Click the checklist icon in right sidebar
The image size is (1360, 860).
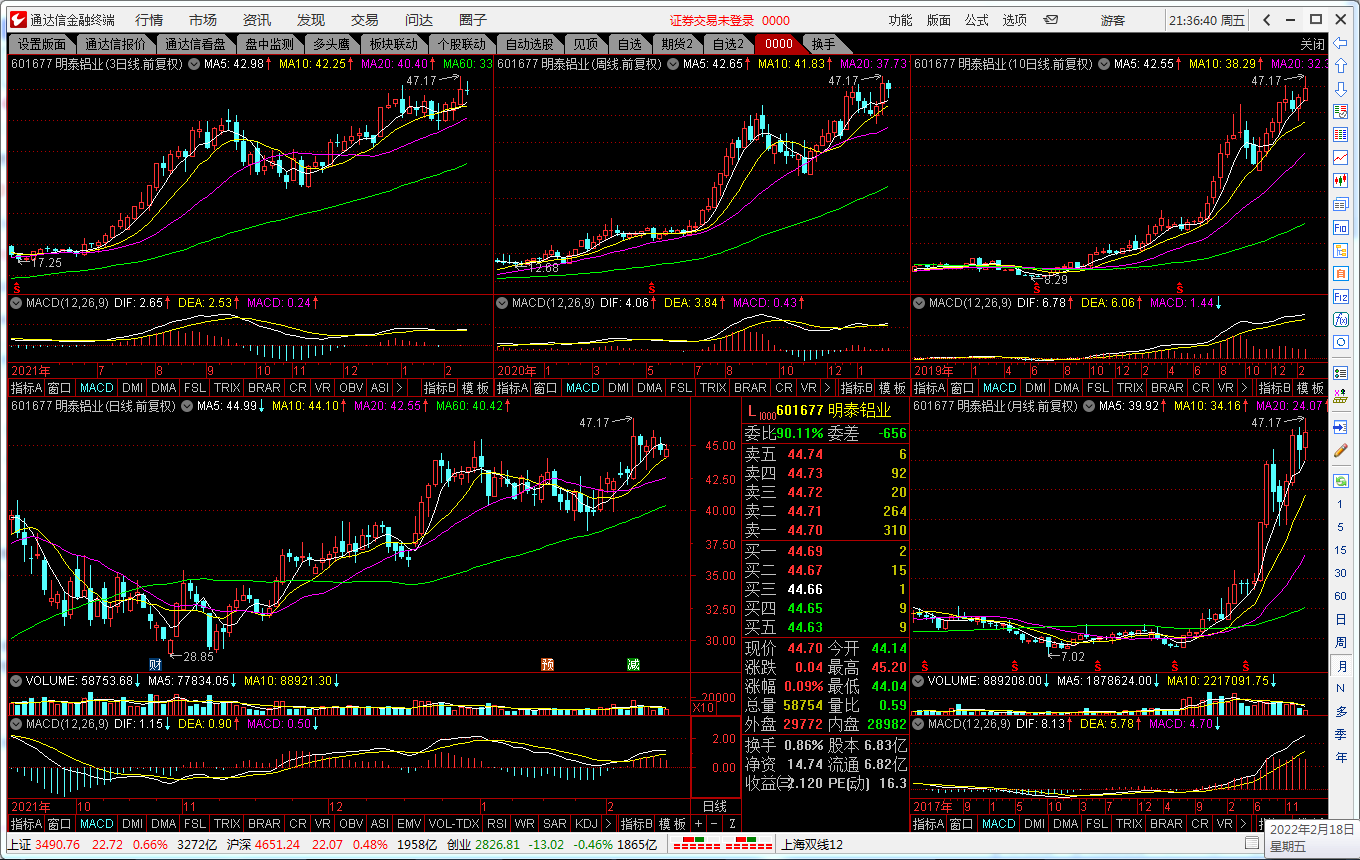[x=1341, y=373]
